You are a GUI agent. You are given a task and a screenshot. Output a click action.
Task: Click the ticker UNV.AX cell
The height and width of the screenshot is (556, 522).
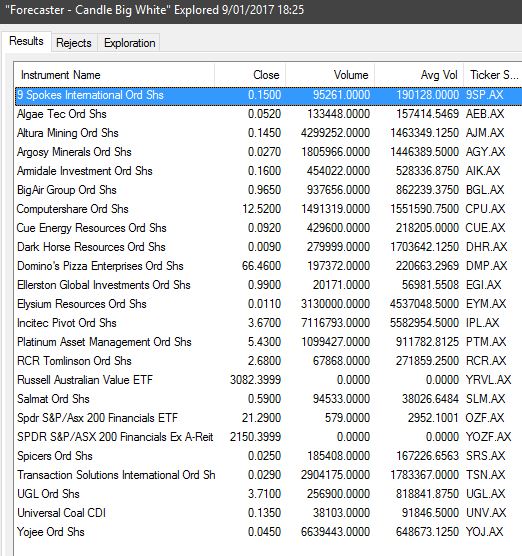pyautogui.click(x=486, y=513)
